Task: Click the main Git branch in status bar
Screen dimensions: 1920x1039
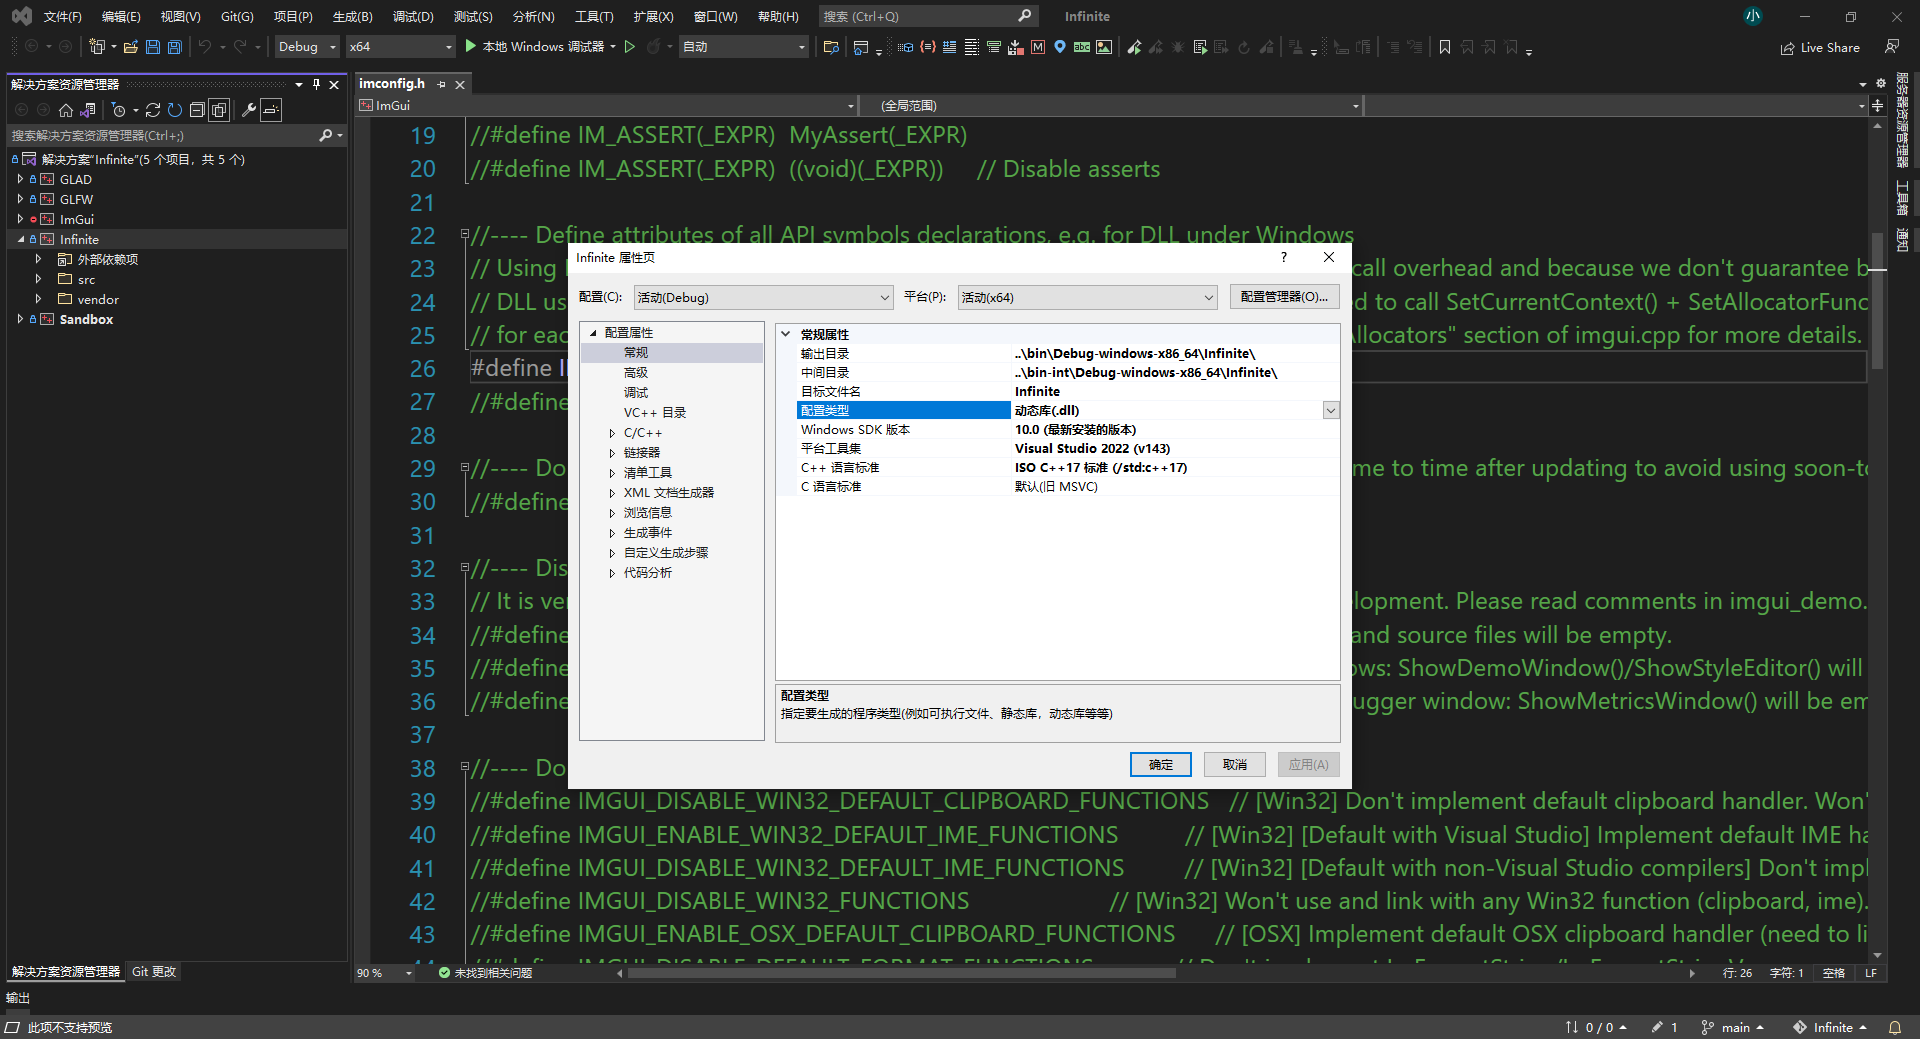Action: (1732, 1027)
